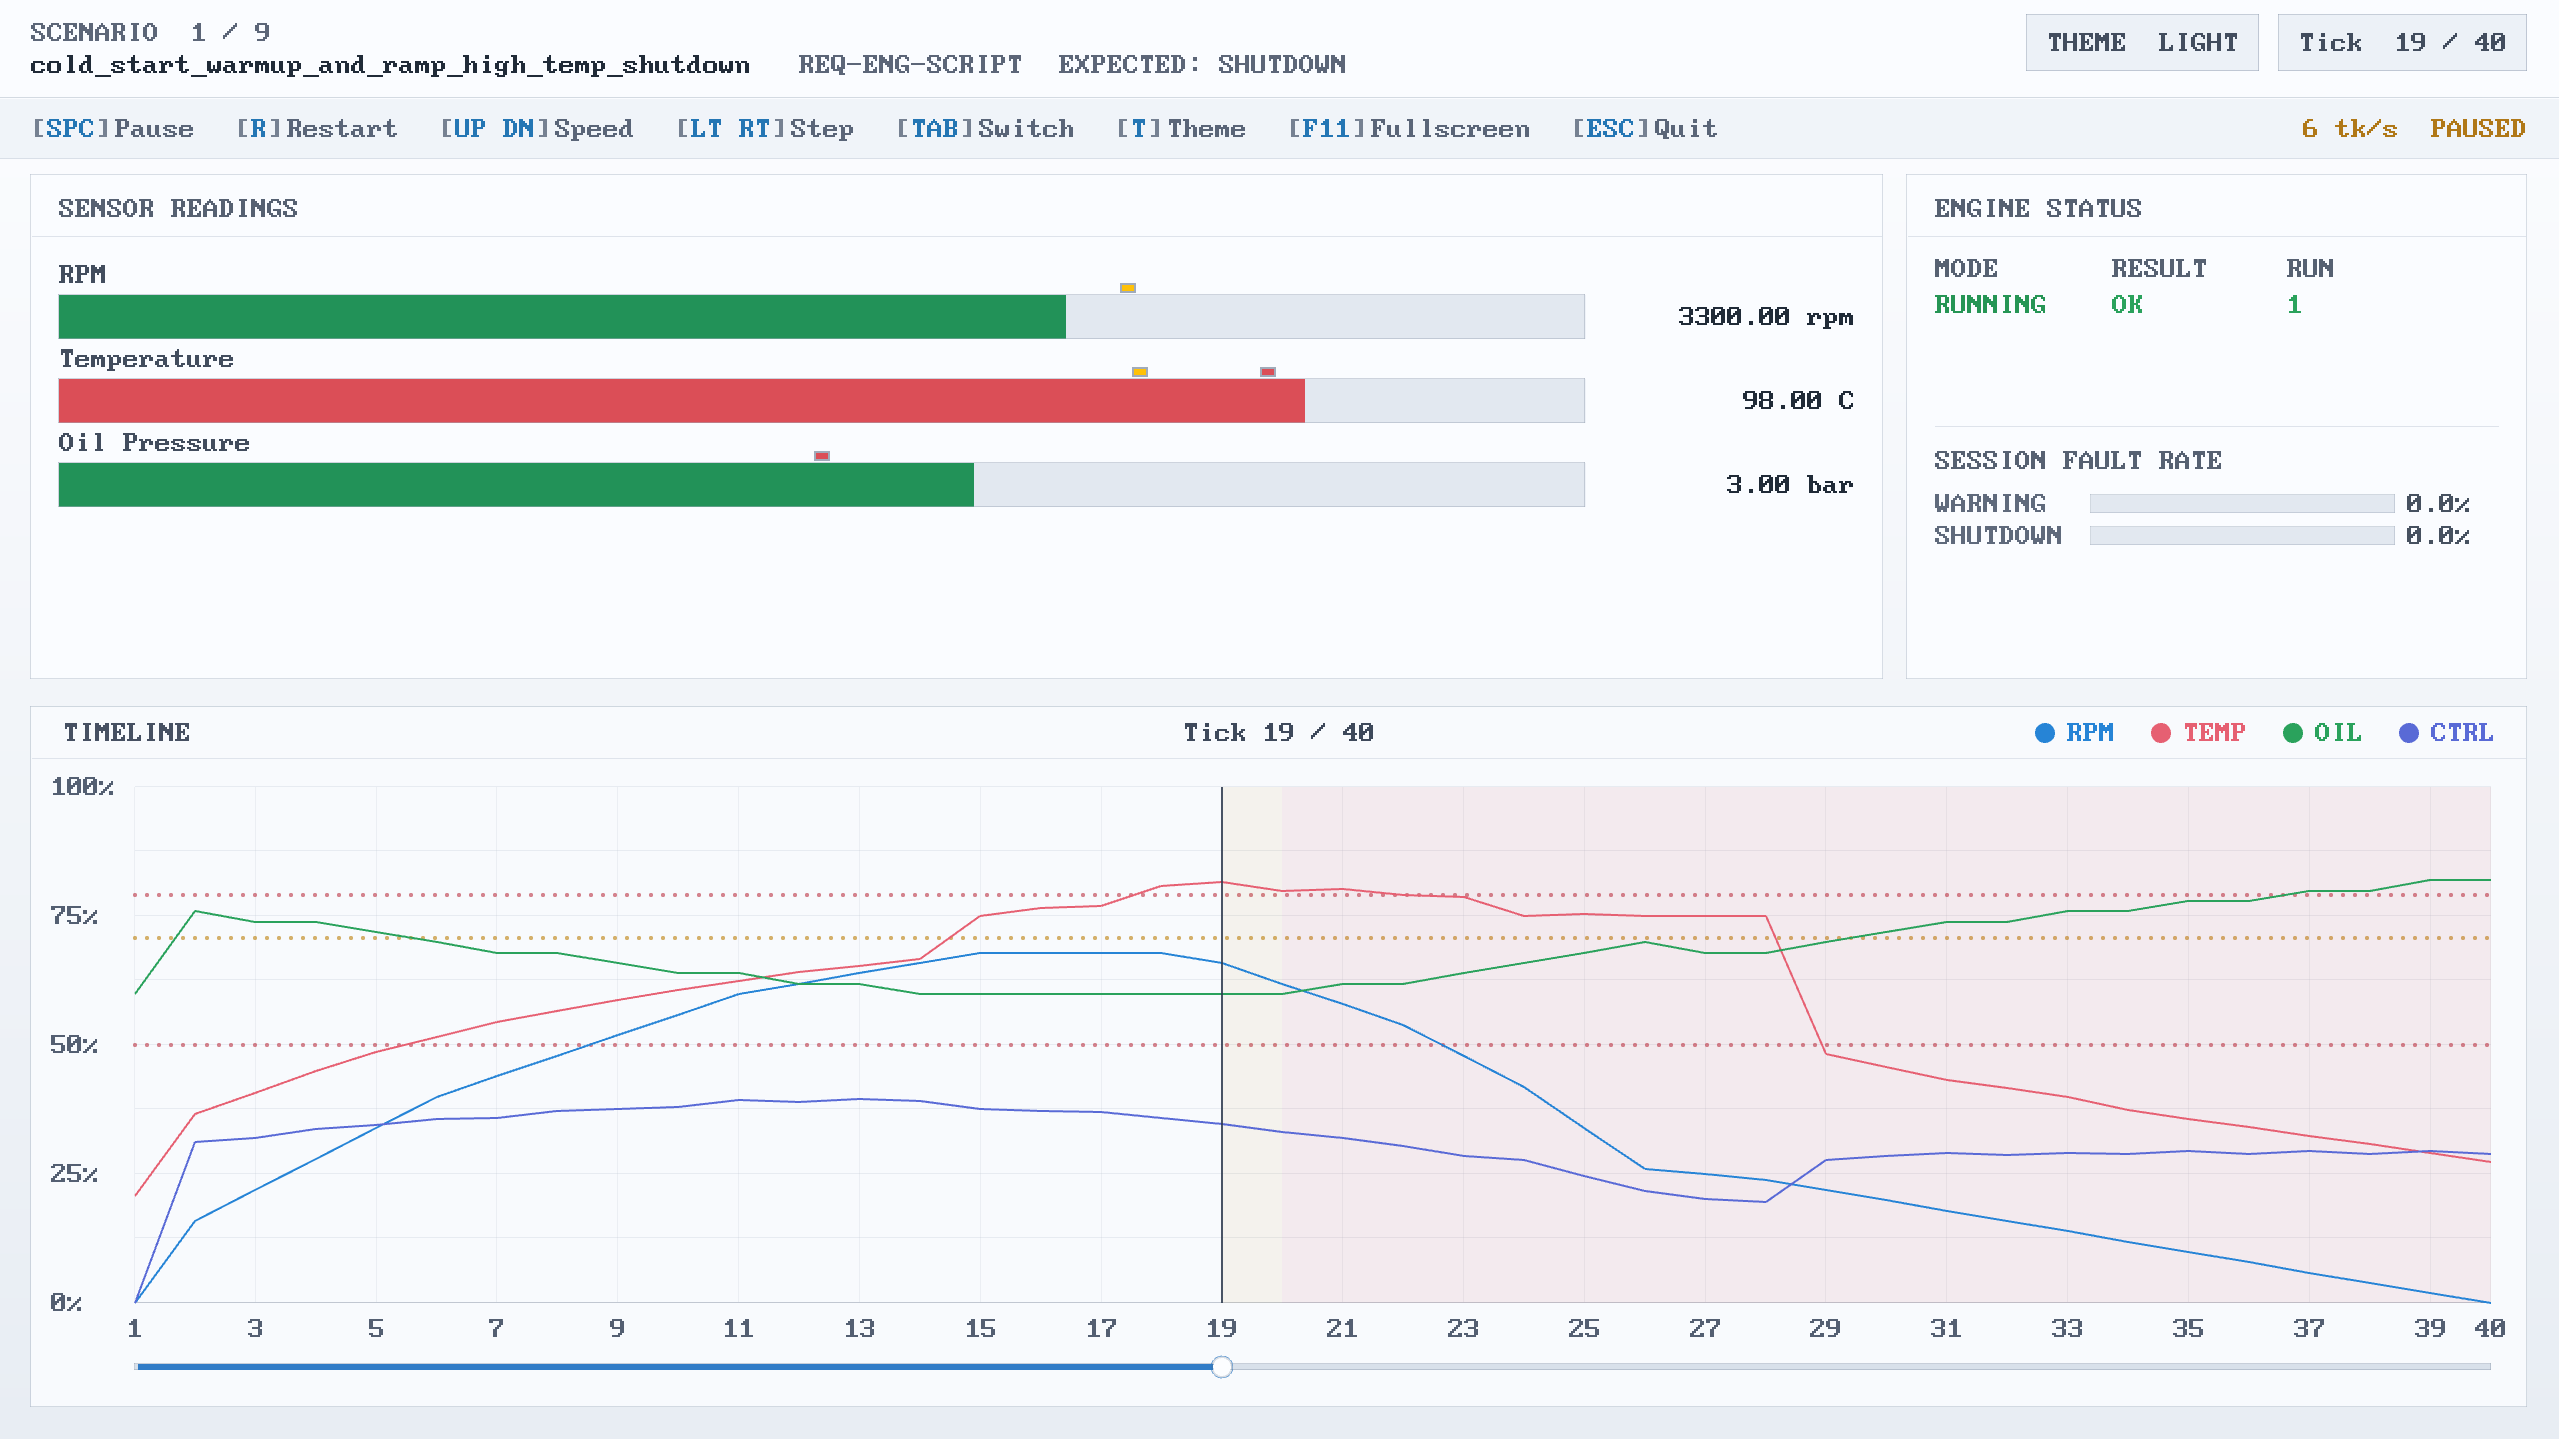Click the [LT RT] Step control
2559x1439 pixels.
point(764,129)
